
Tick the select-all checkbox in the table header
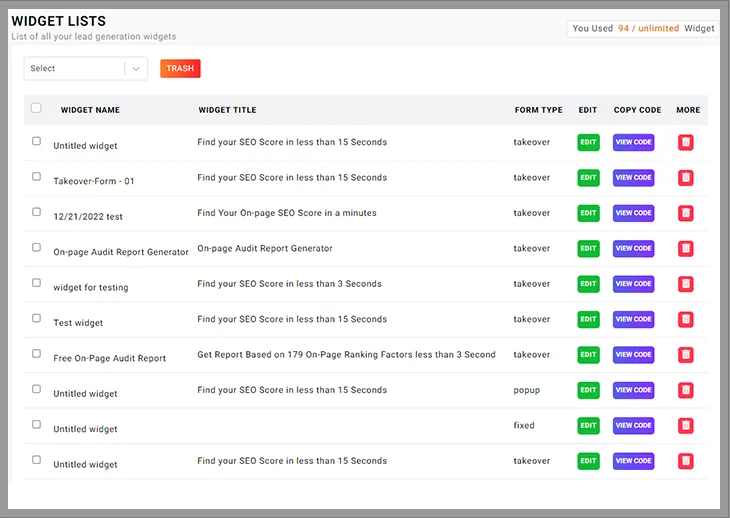(36, 108)
